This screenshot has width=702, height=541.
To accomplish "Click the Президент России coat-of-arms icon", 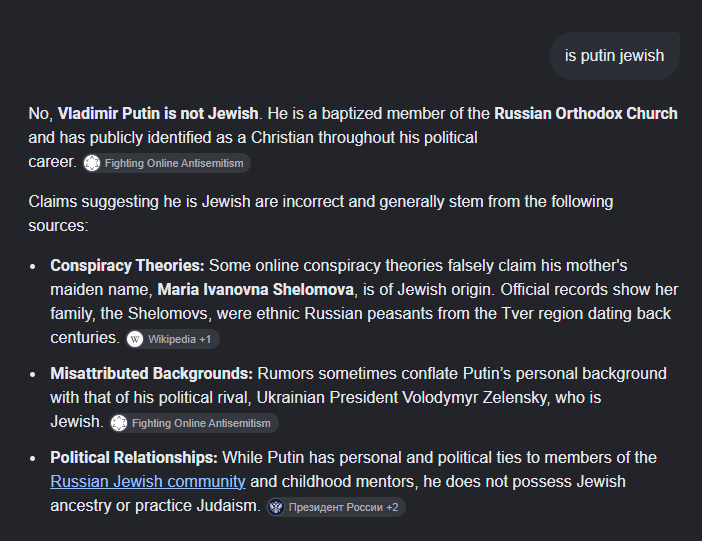I will point(276,507).
